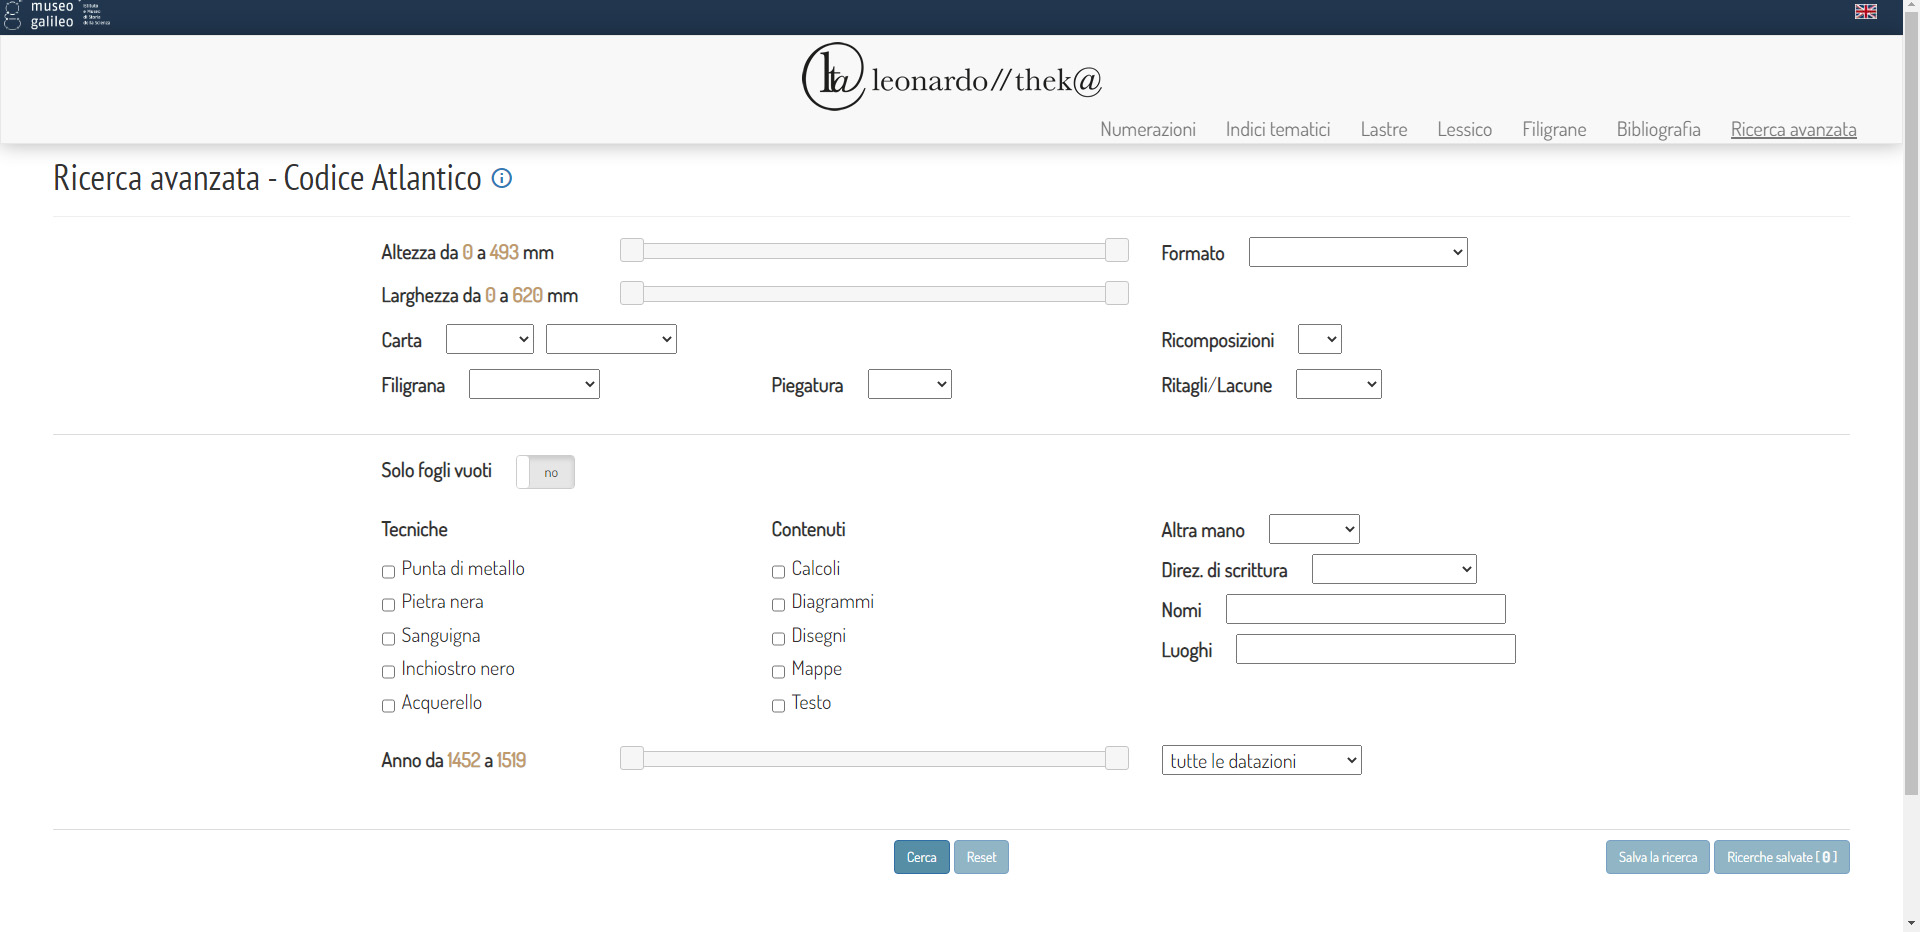Tick the Diagrammi checkbox

coord(778,604)
